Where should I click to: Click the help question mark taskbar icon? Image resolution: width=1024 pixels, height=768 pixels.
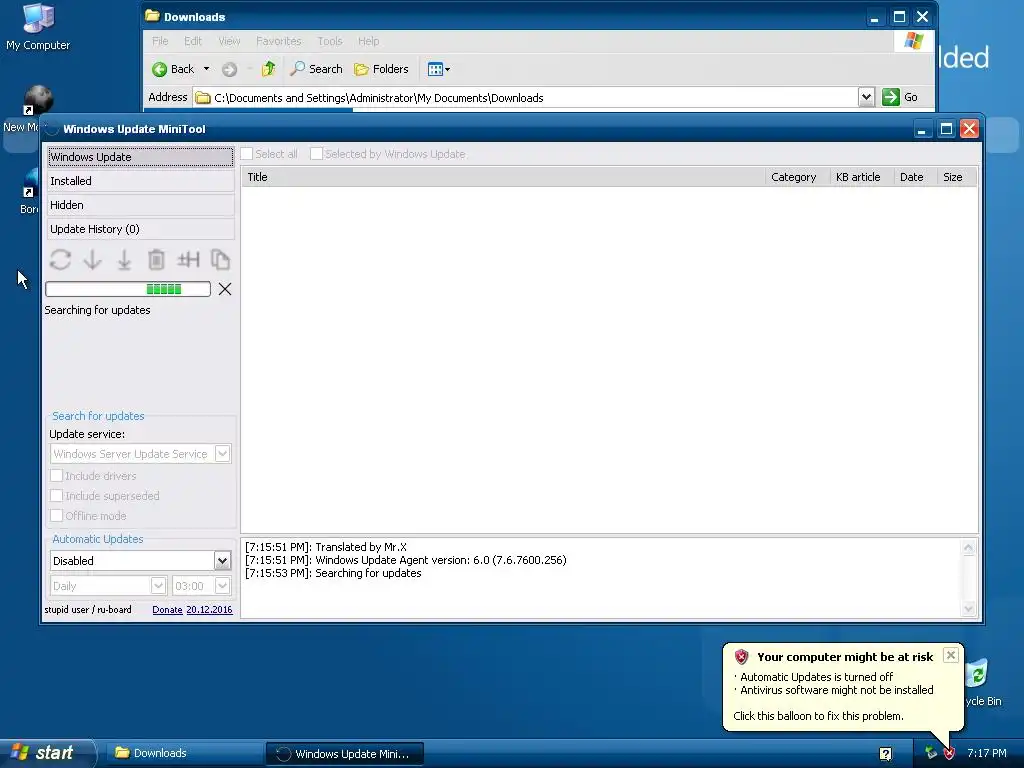886,754
